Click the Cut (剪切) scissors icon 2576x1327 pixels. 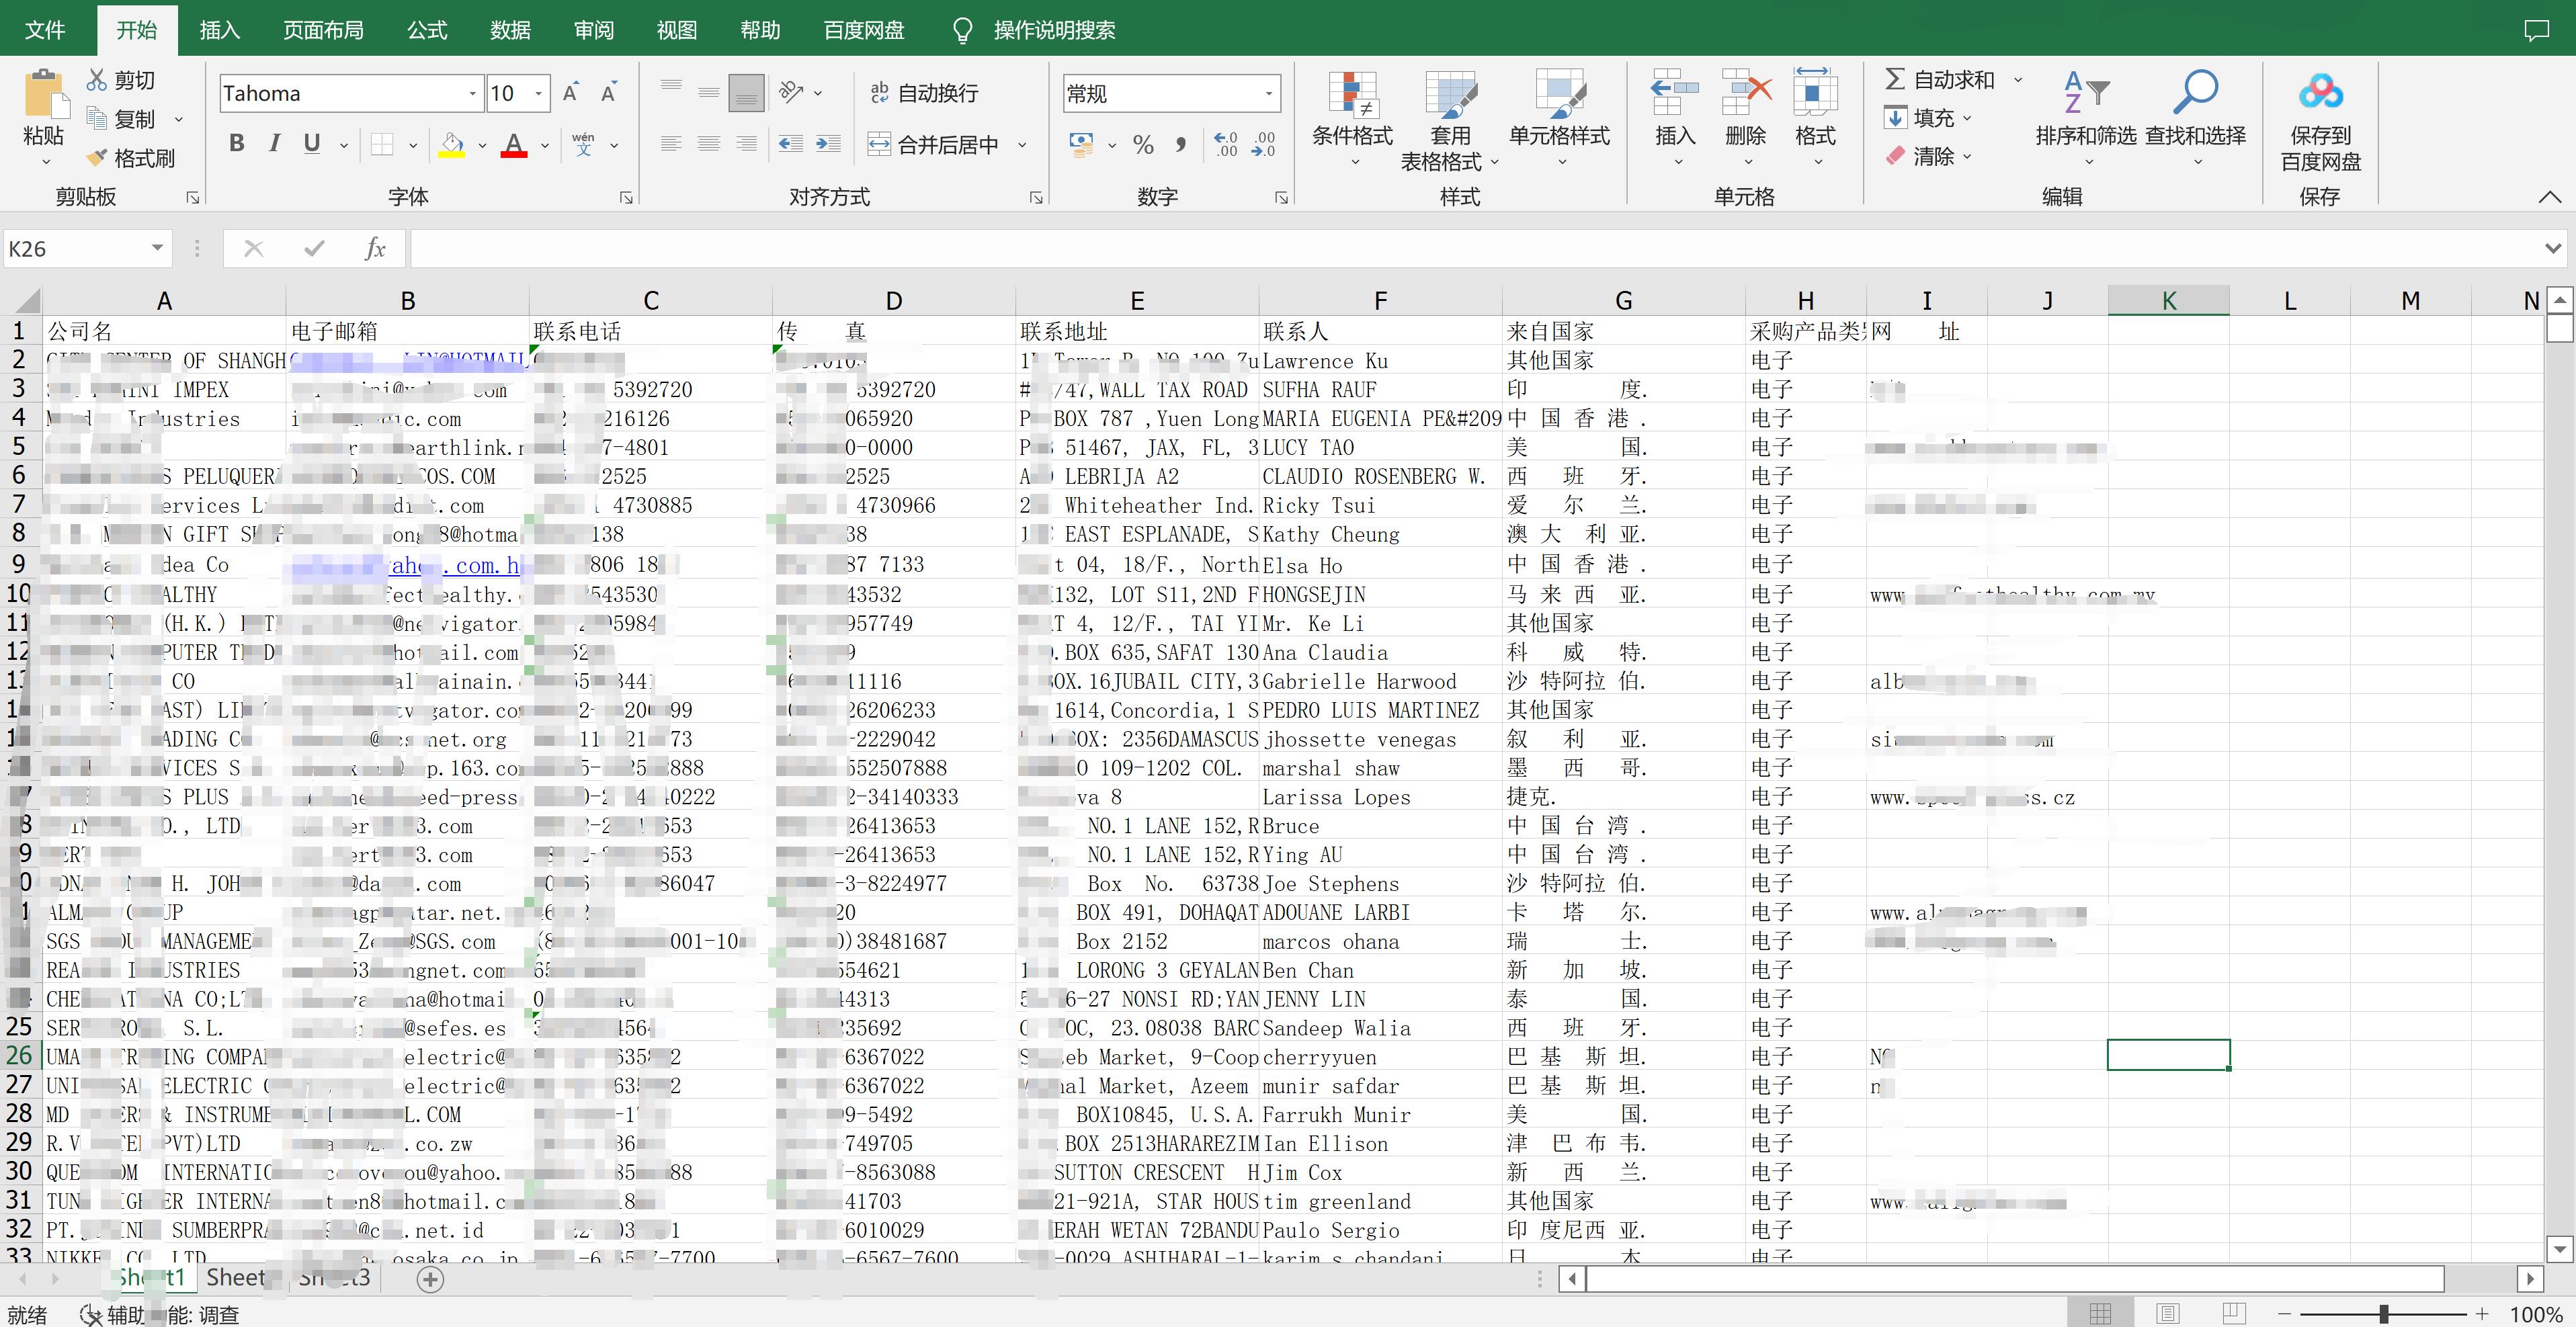97,80
